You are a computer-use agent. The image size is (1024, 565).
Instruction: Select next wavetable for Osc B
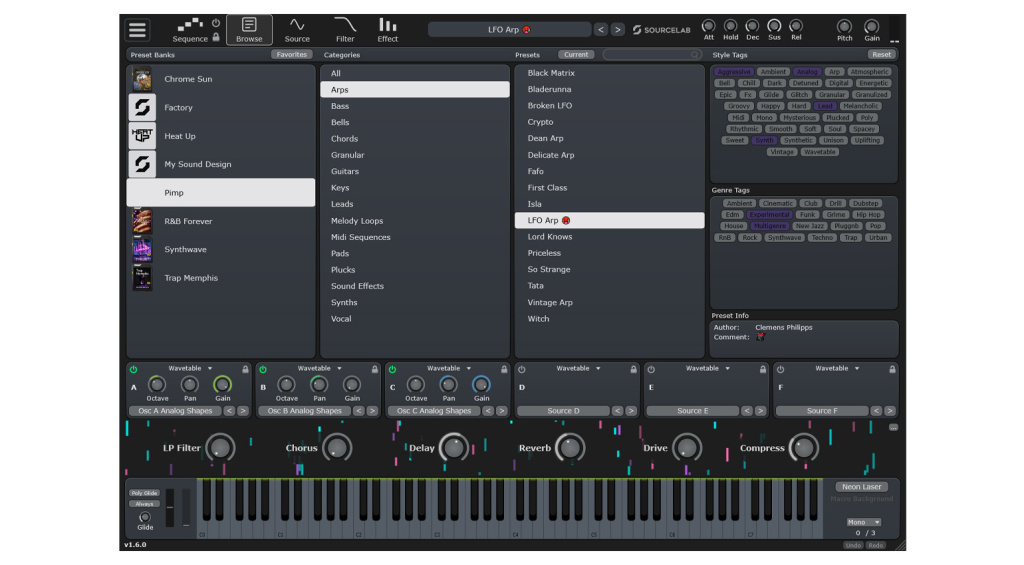(x=372, y=411)
